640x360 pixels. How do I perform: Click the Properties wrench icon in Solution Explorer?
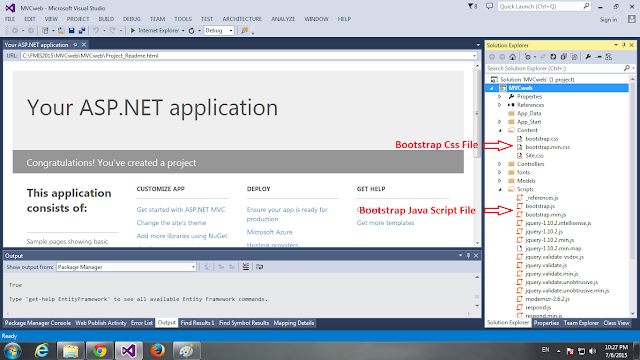[x=588, y=57]
